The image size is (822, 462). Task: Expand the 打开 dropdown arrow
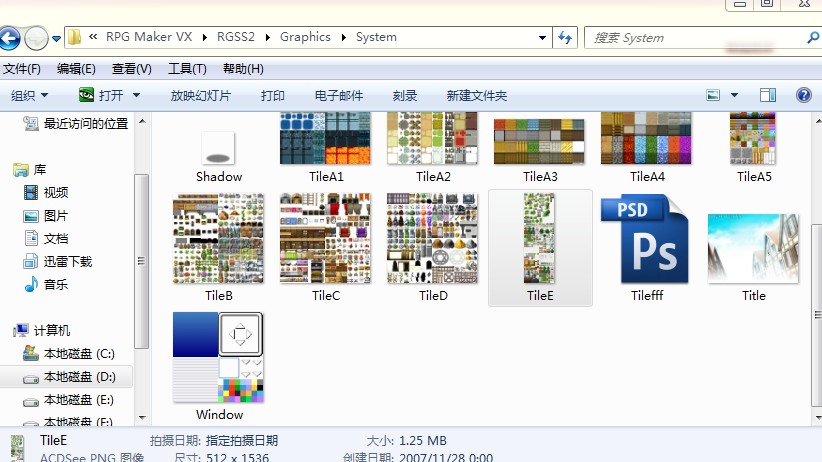point(136,95)
